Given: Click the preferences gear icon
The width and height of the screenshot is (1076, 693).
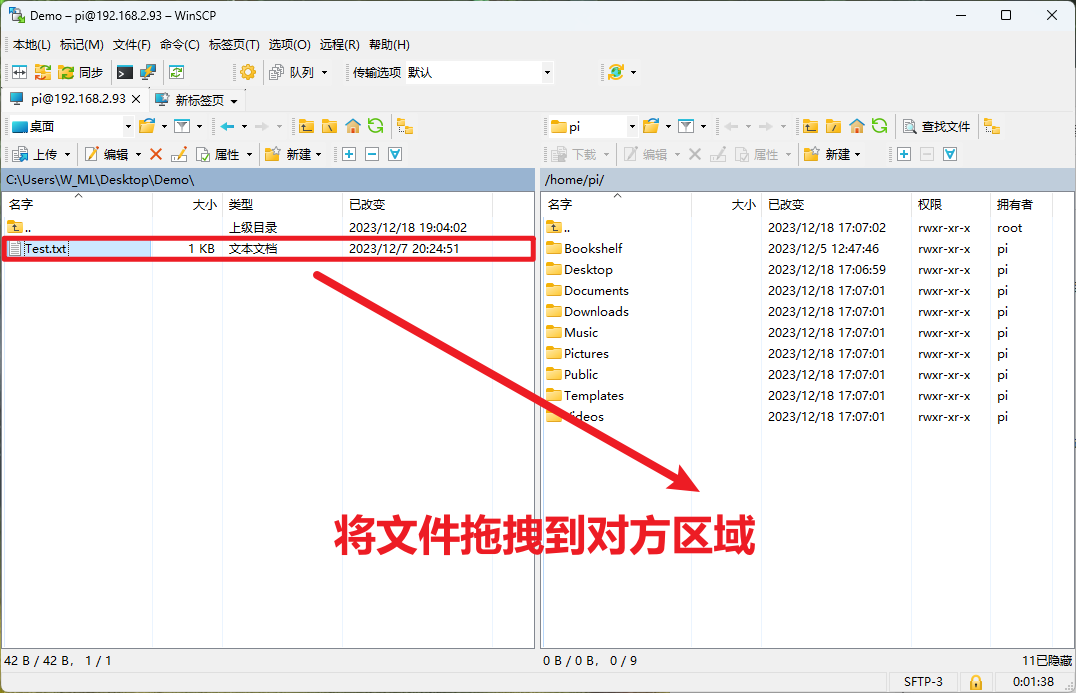Looking at the screenshot, I should pyautogui.click(x=248, y=72).
